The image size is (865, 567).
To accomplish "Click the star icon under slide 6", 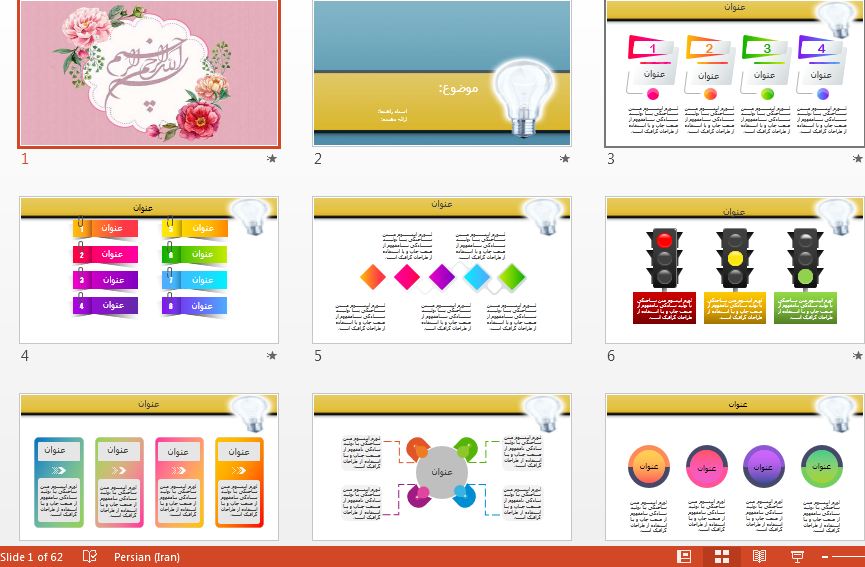I will tap(858, 355).
